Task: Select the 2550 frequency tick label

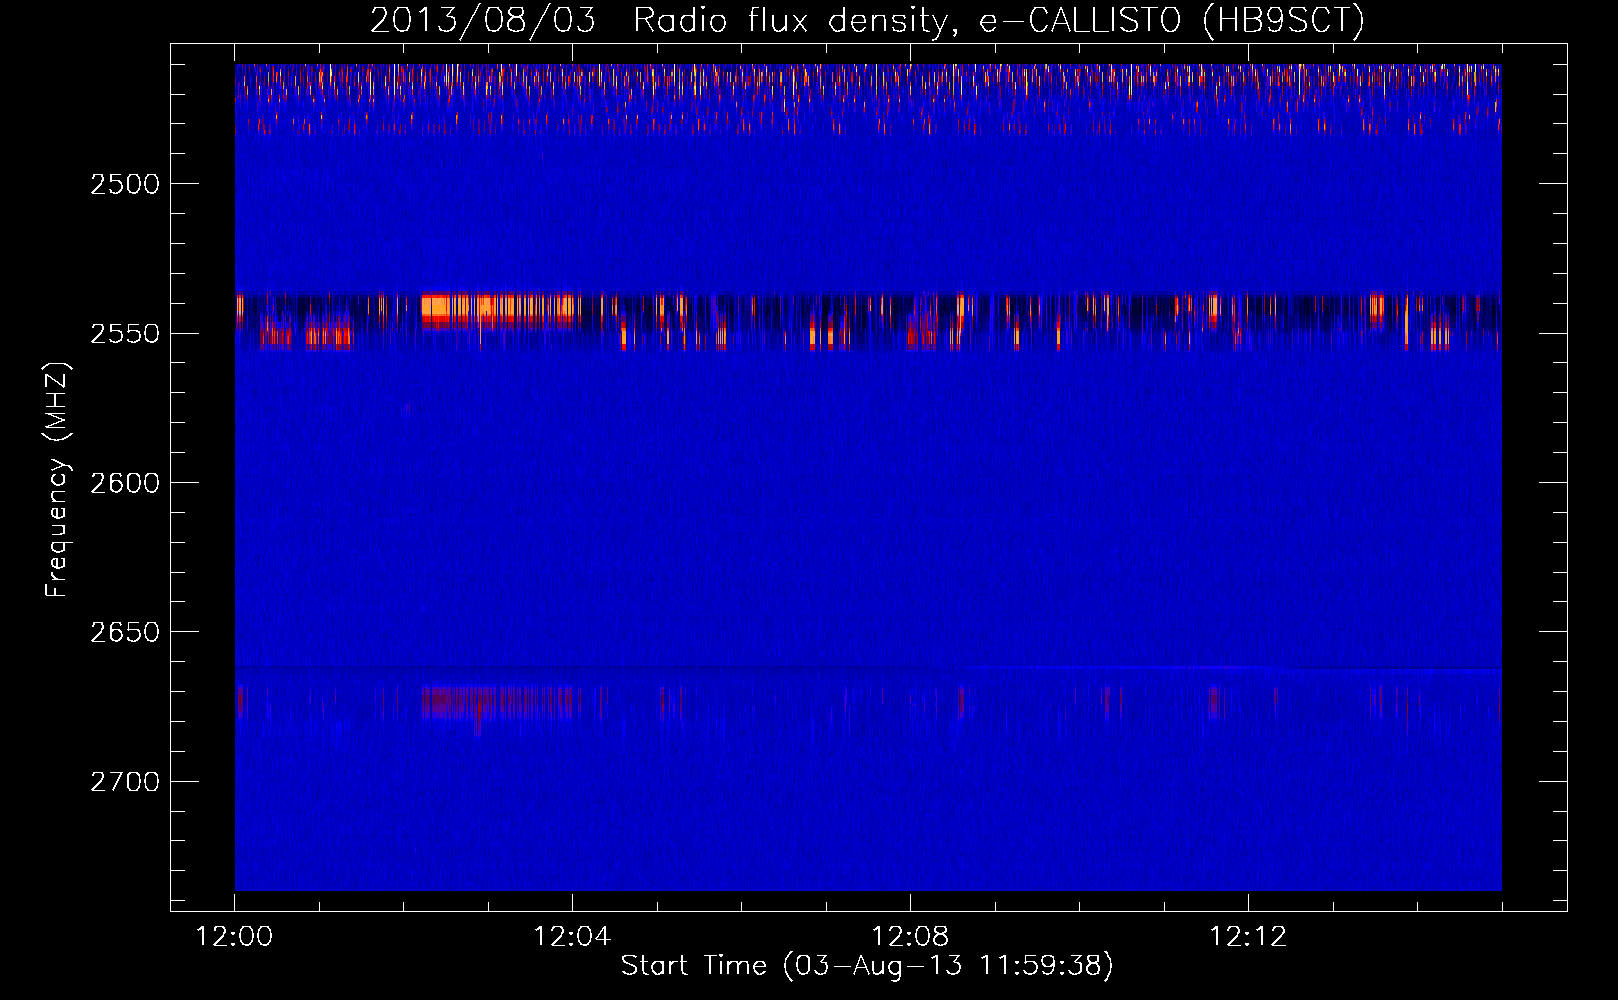Action: click(125, 334)
